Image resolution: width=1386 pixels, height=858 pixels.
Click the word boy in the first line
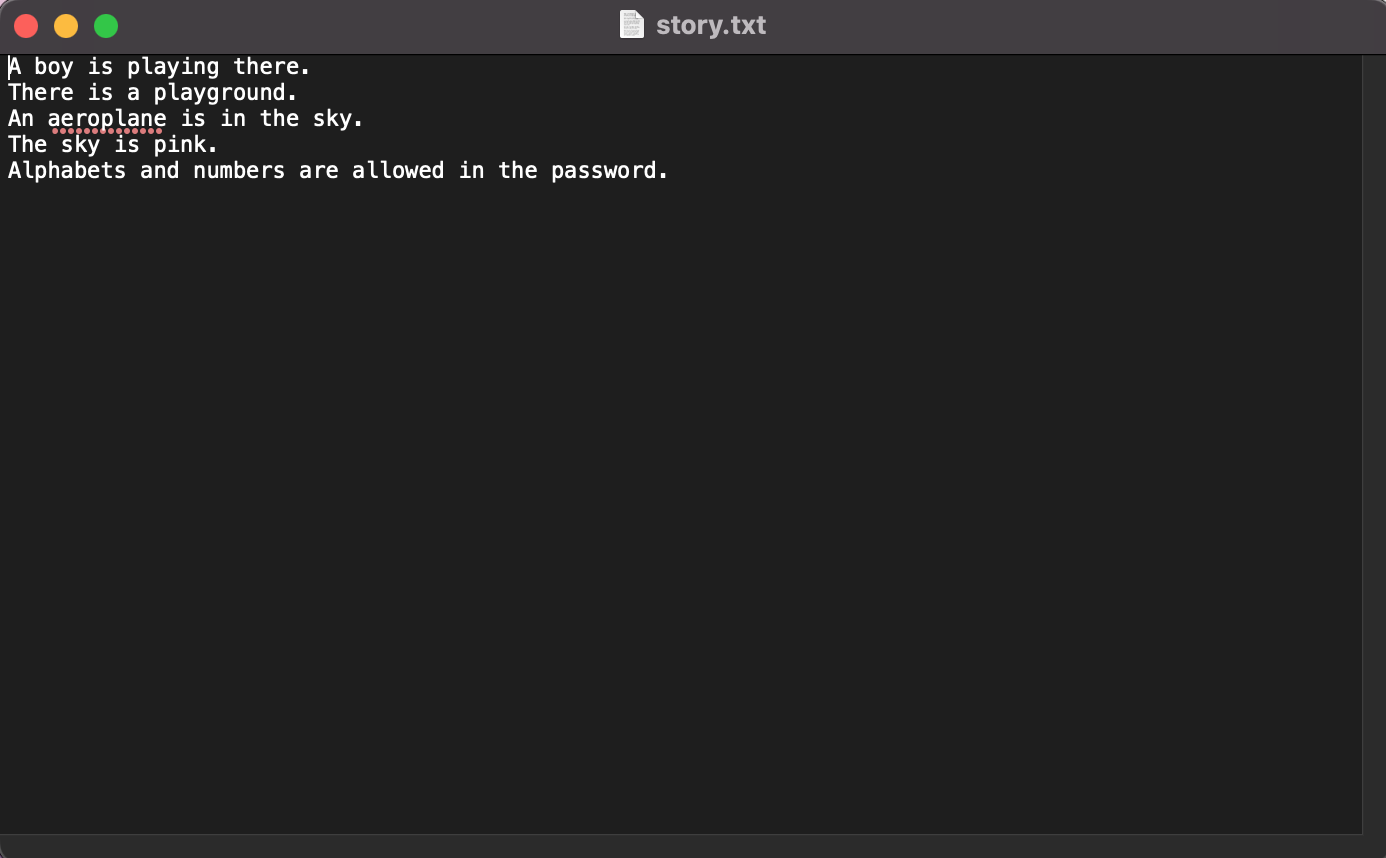(x=56, y=66)
